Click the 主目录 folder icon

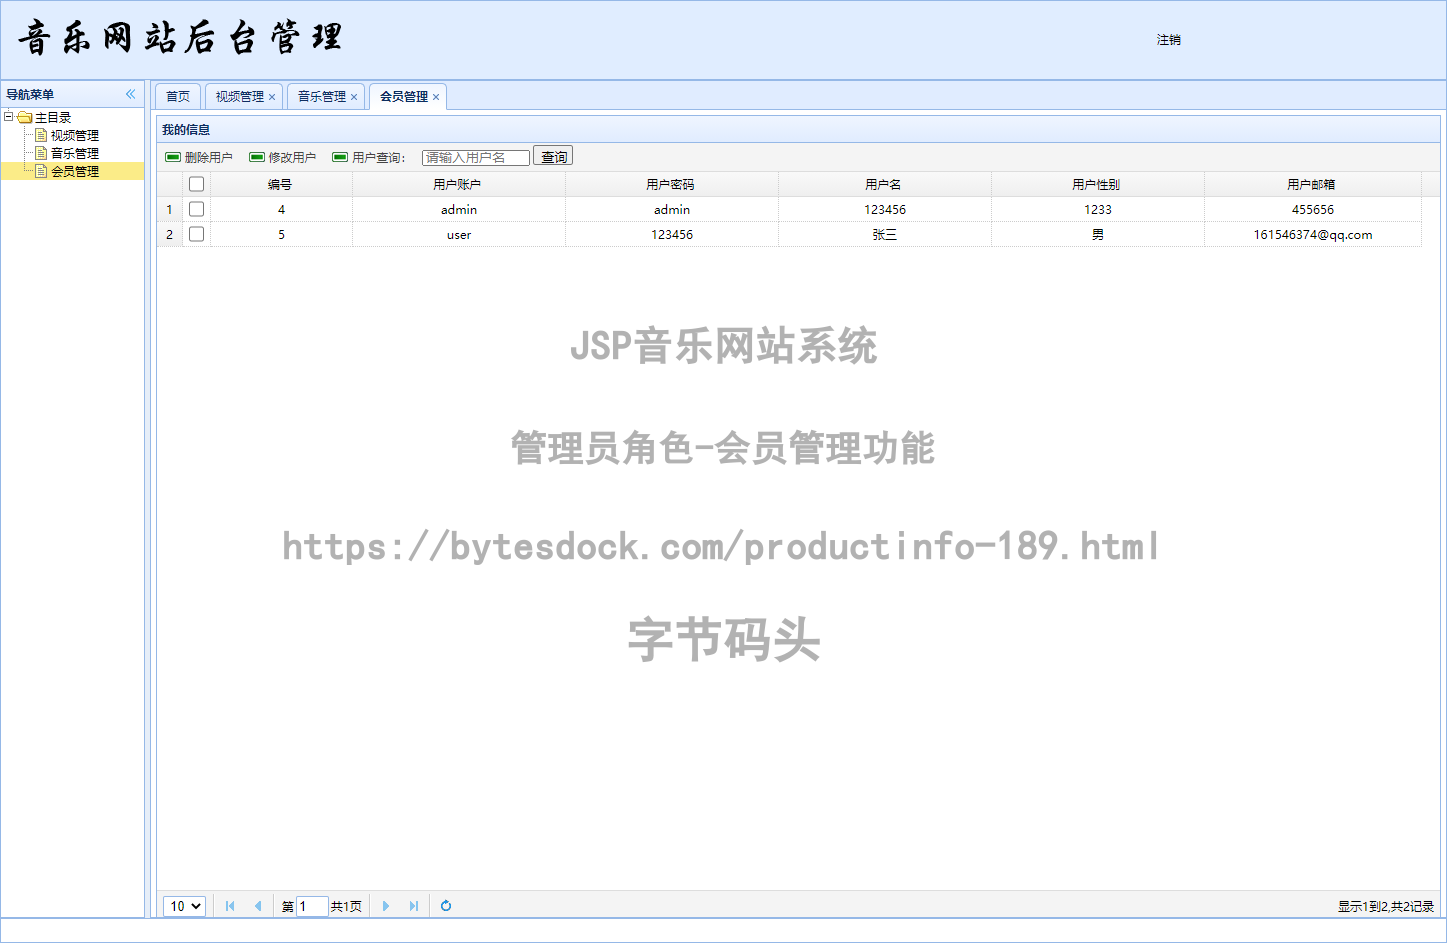tap(25, 117)
